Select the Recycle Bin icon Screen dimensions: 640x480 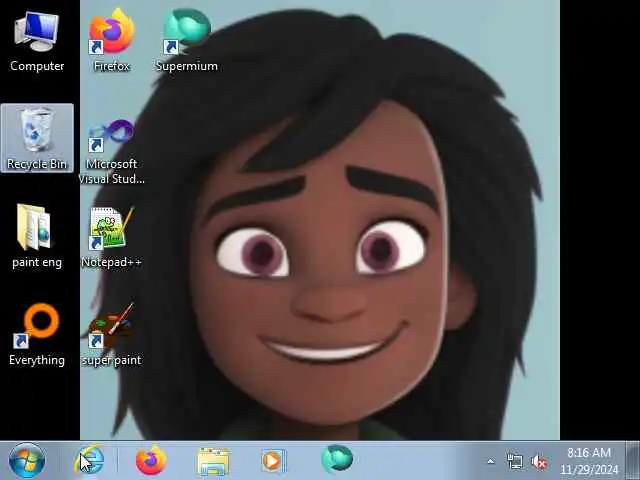coord(37,138)
